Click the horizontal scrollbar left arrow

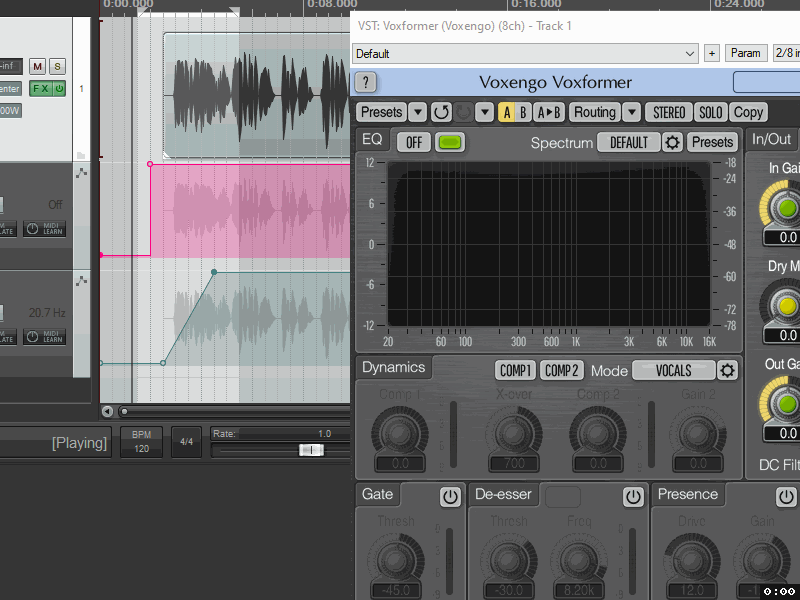click(107, 411)
